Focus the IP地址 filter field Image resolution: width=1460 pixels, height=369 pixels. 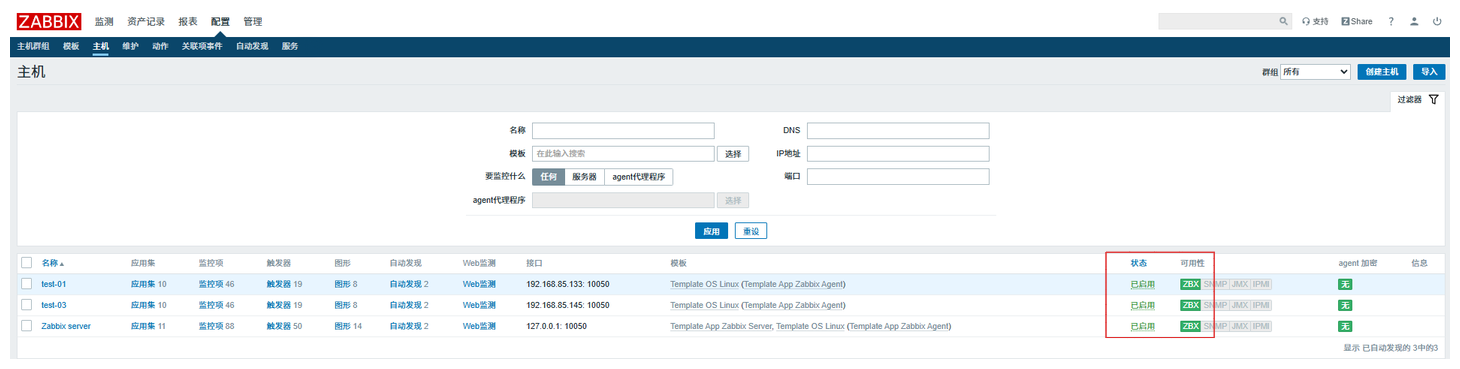pyautogui.click(x=898, y=154)
